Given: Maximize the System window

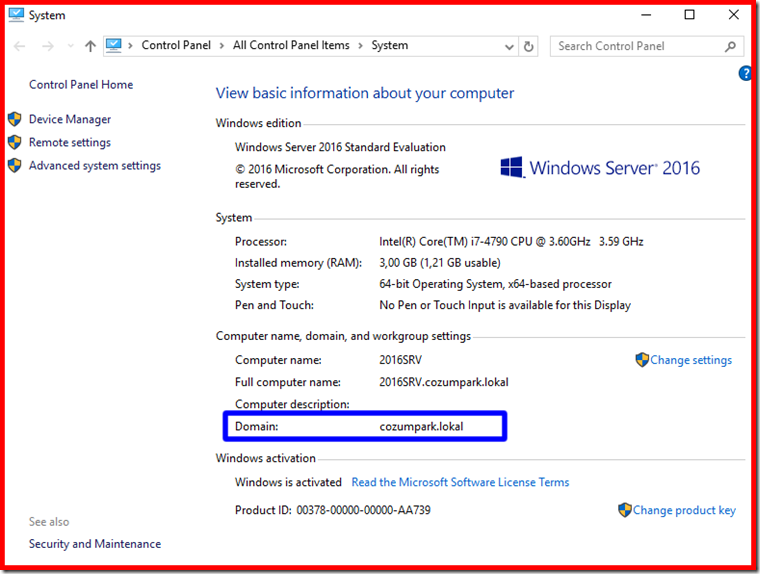Looking at the screenshot, I should (x=689, y=15).
